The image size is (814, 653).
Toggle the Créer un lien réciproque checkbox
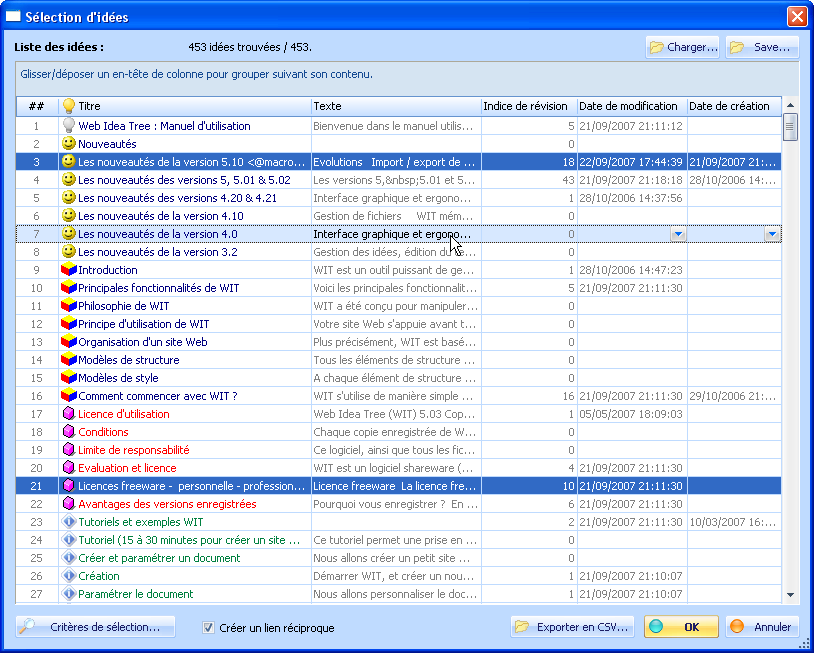[209, 628]
